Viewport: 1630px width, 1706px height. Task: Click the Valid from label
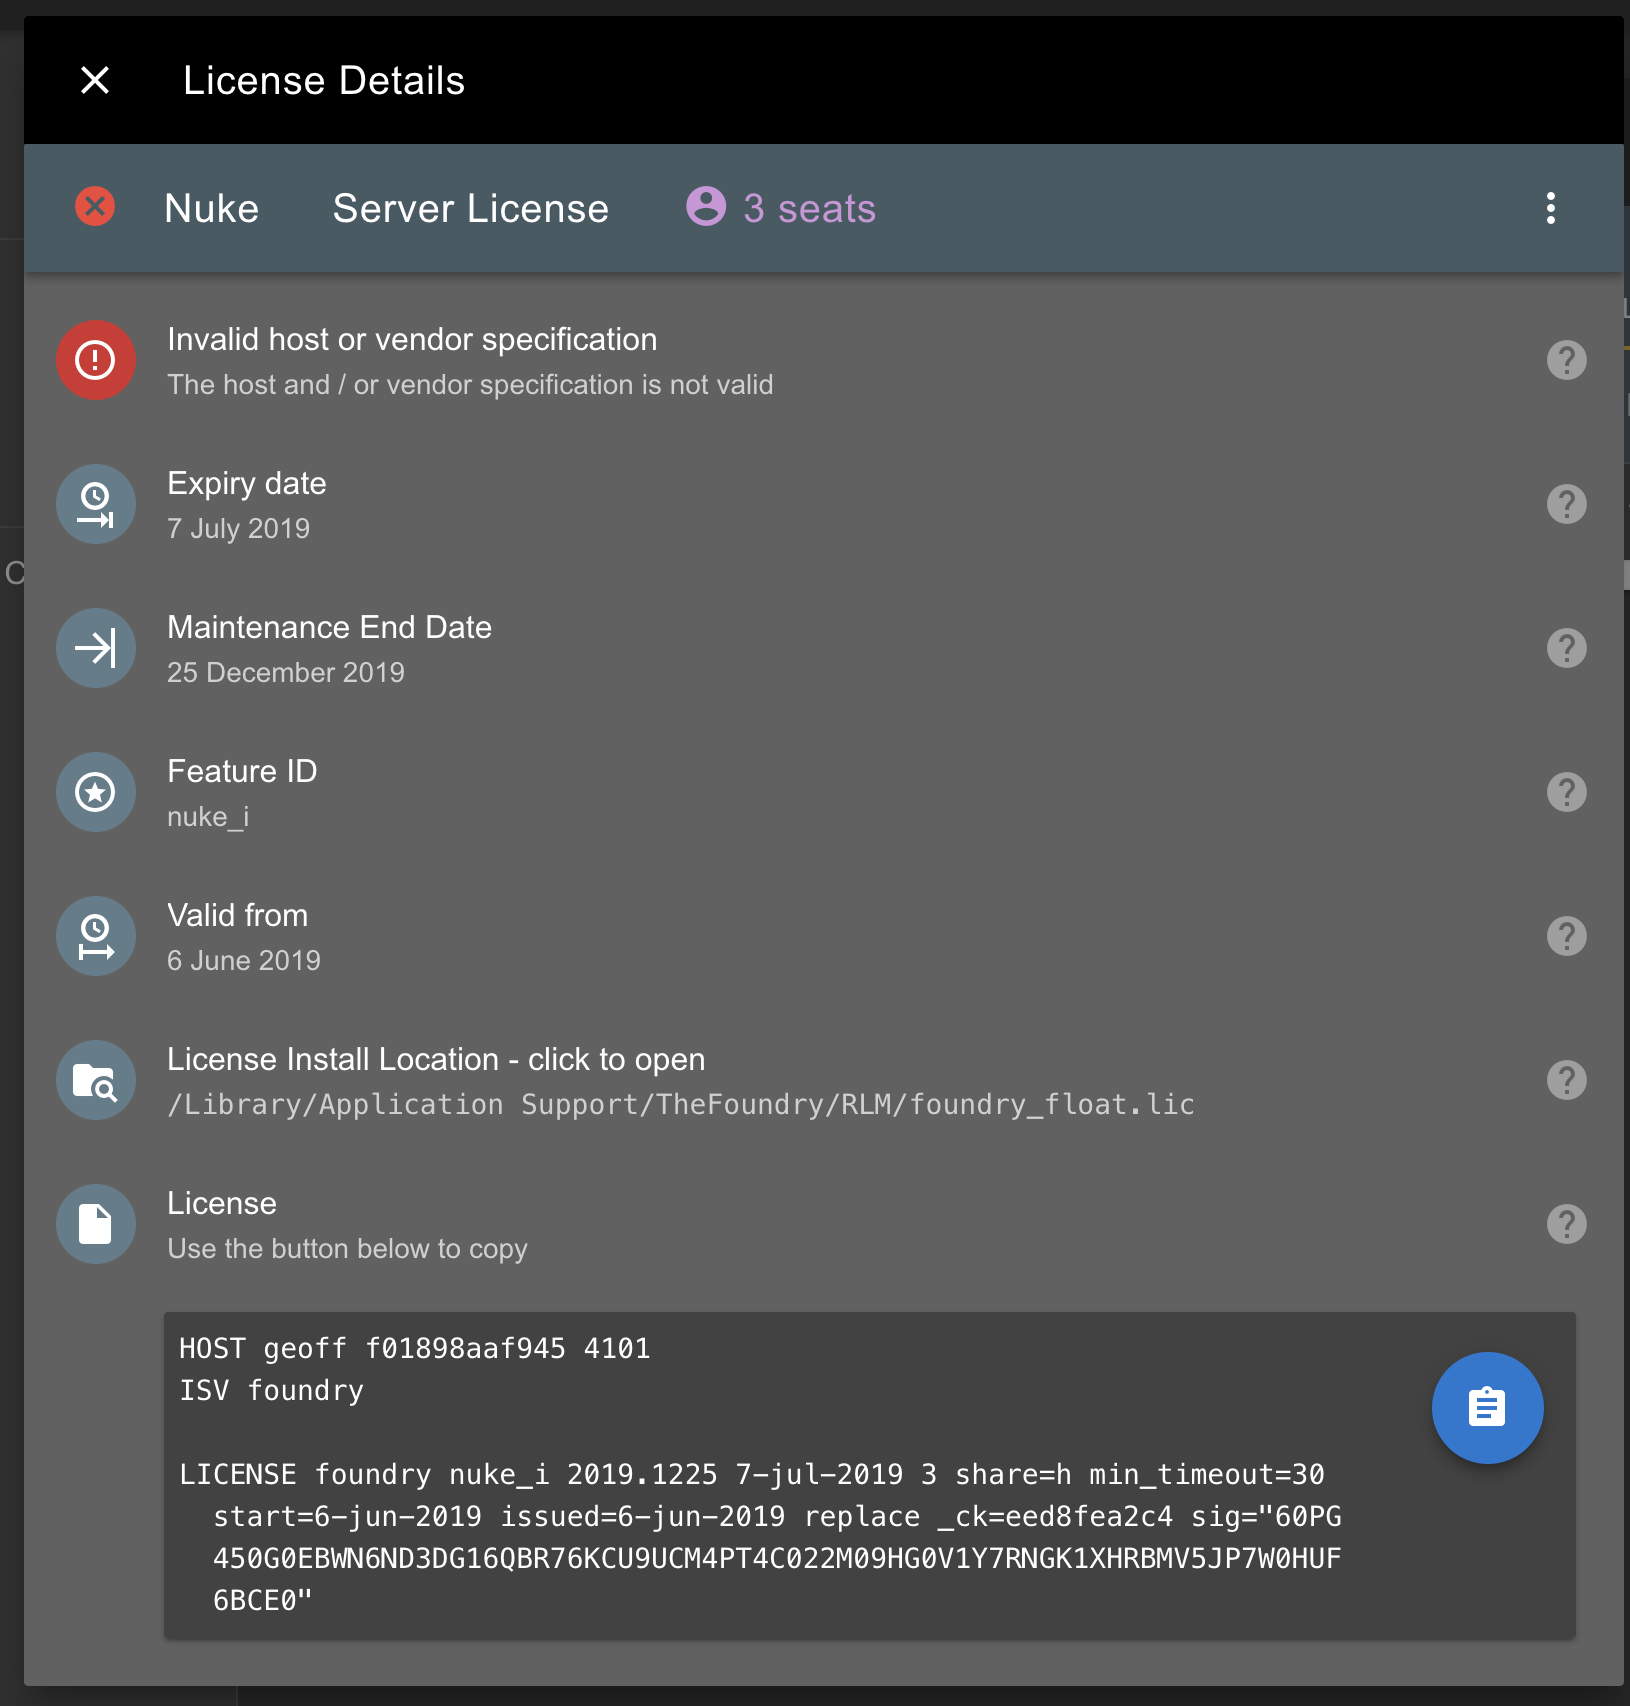coord(238,915)
